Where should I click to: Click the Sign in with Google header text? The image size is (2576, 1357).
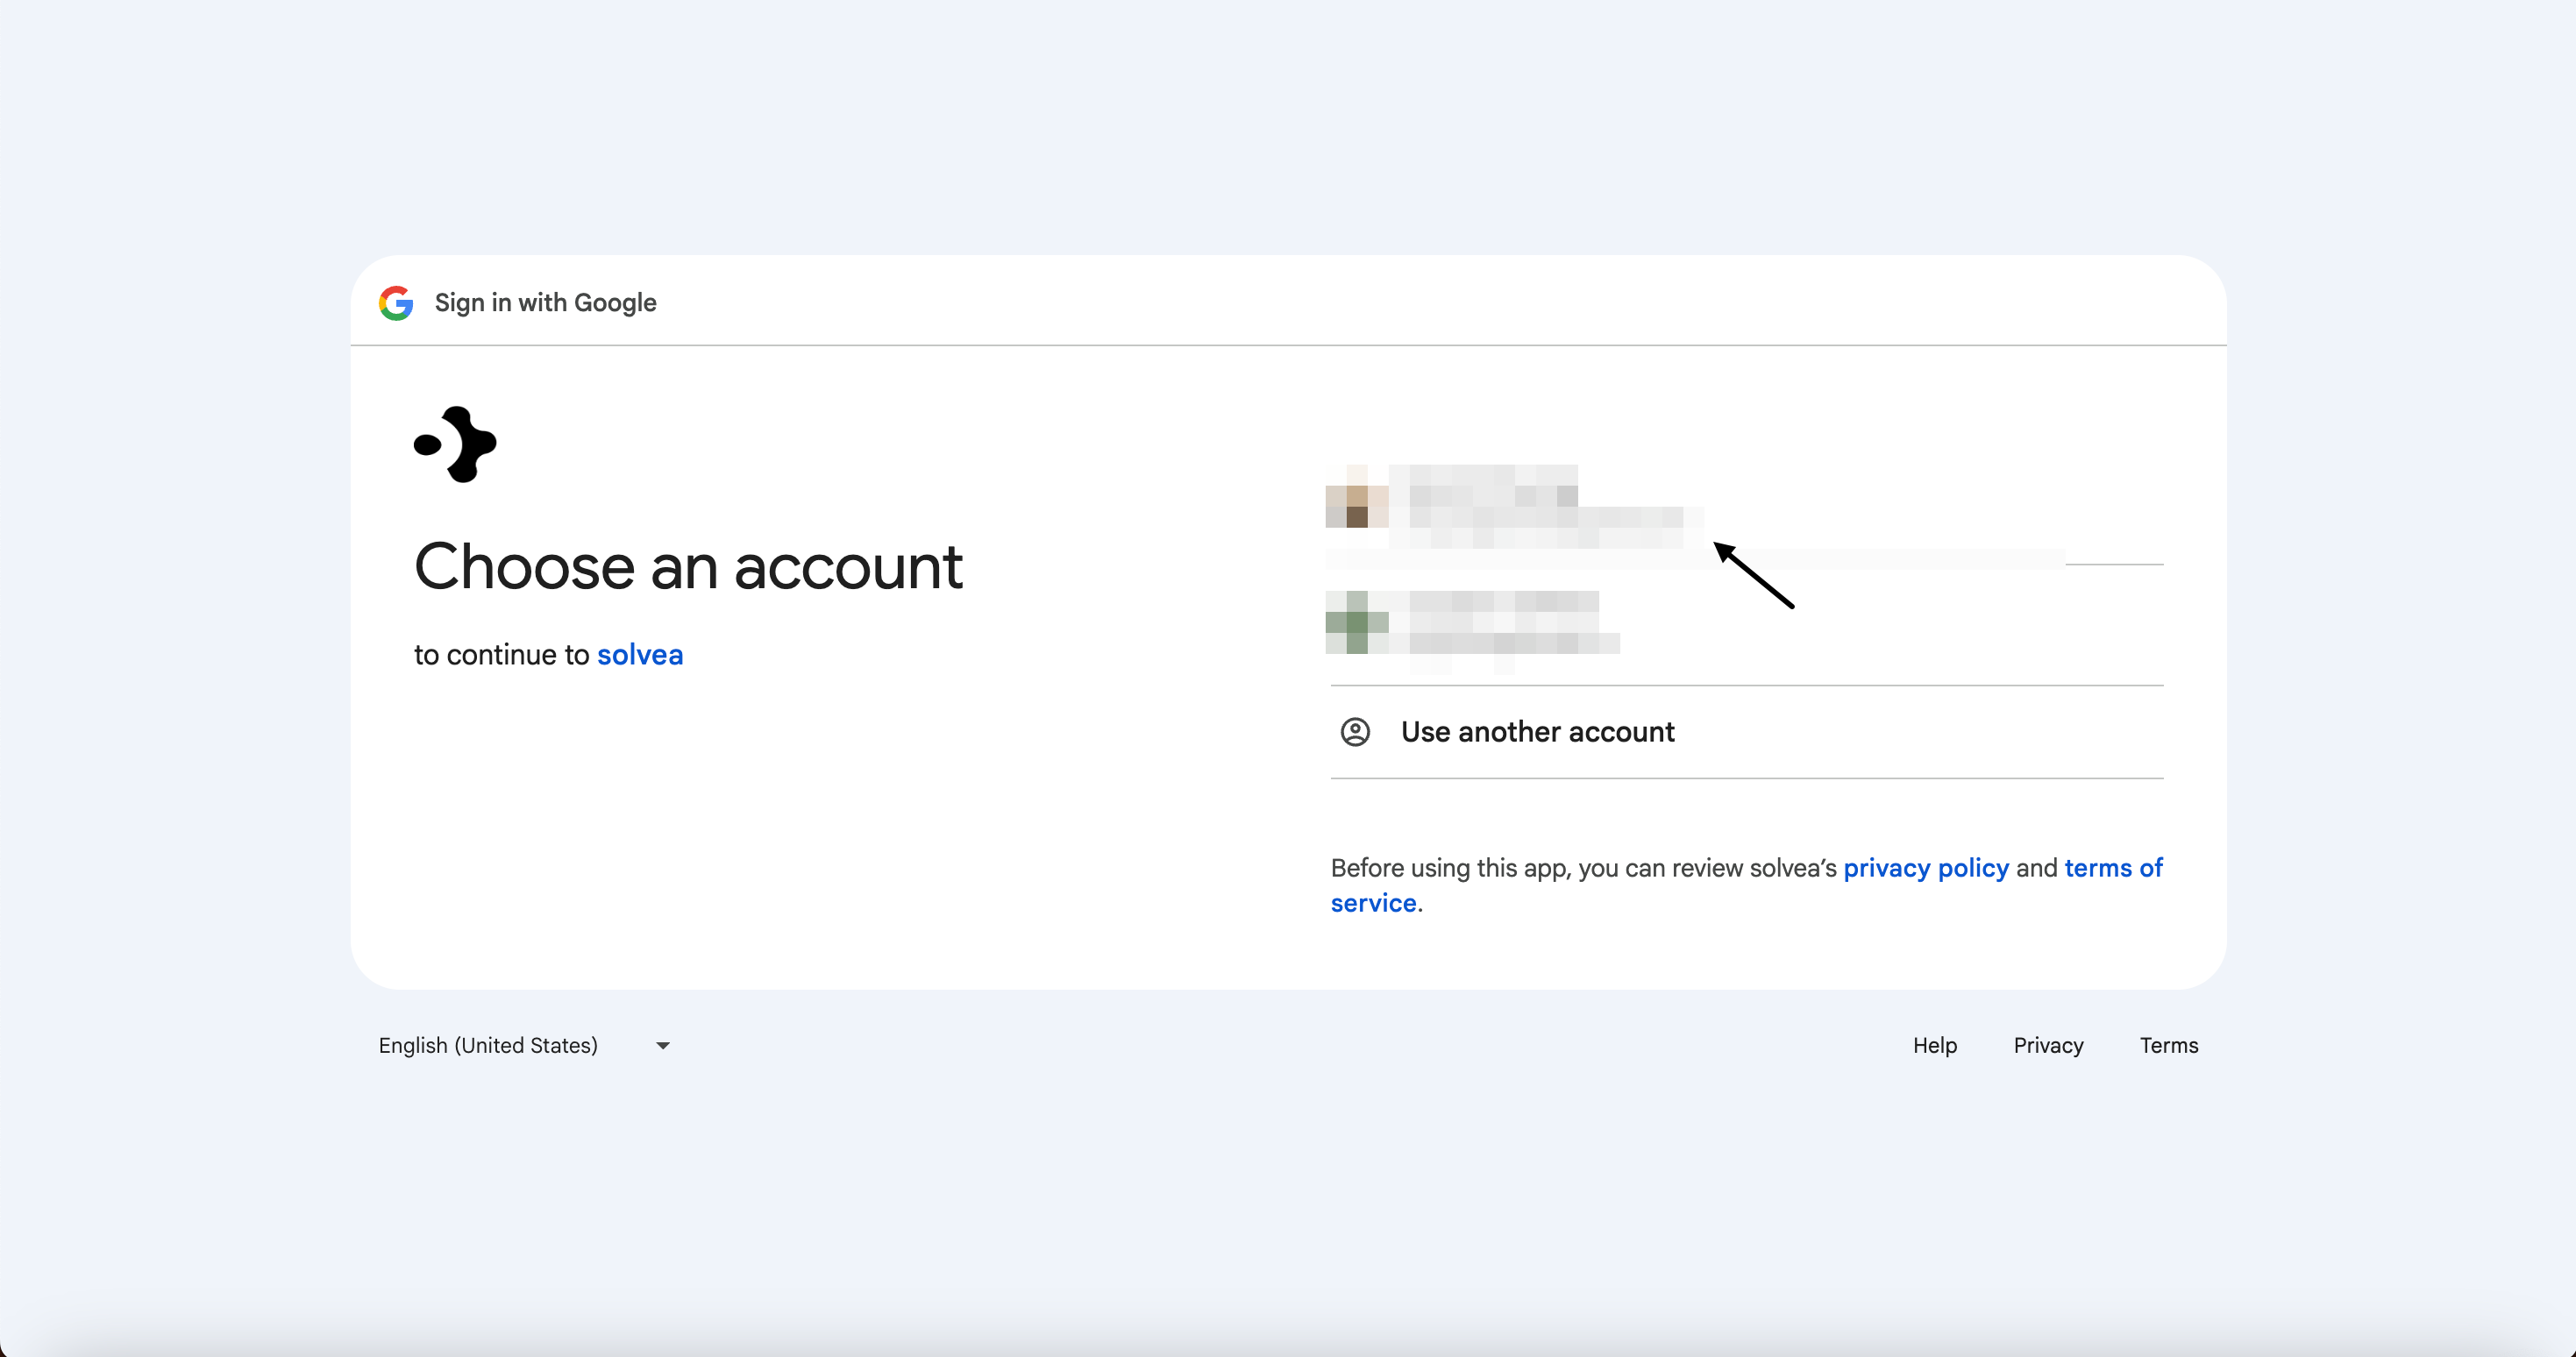545,303
